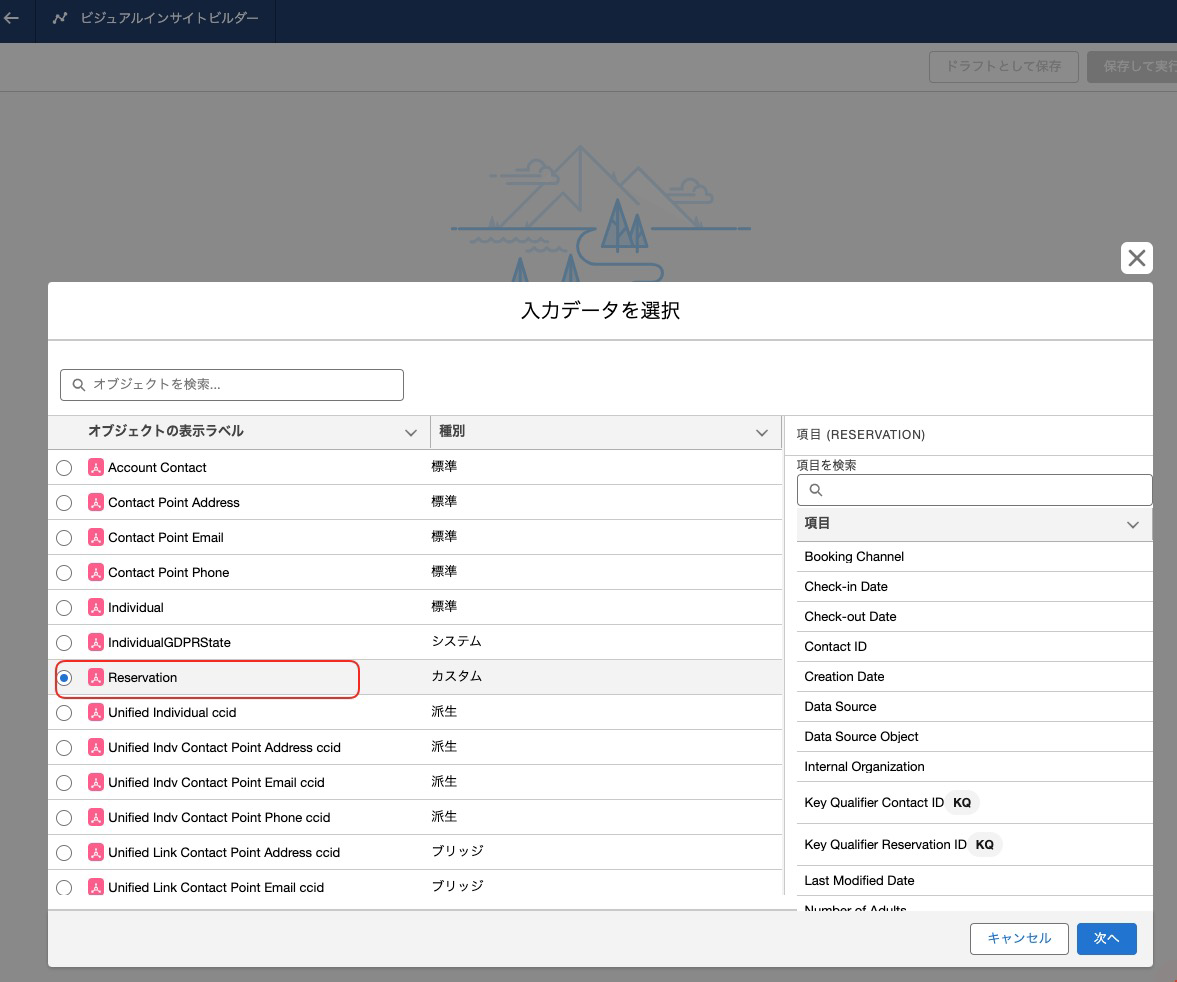The height and width of the screenshot is (982, 1177).
Task: Click the キャンセル button
Action: [x=1019, y=938]
